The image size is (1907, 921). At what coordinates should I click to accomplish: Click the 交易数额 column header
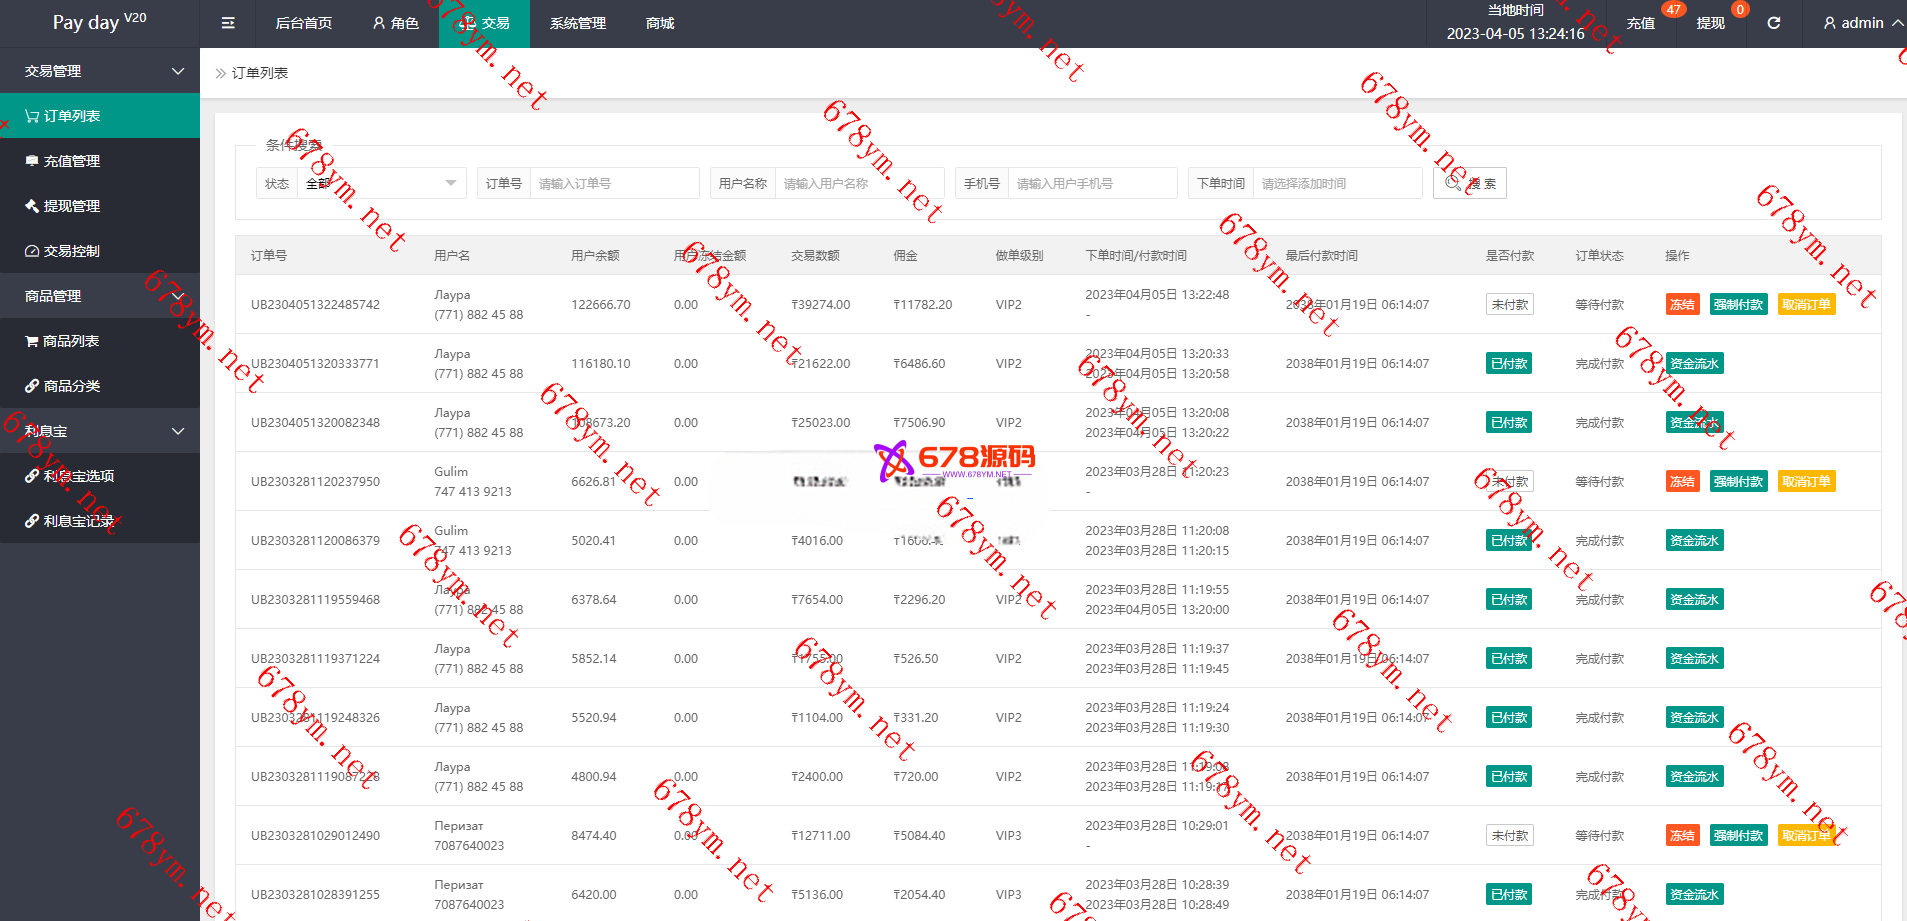pos(815,256)
